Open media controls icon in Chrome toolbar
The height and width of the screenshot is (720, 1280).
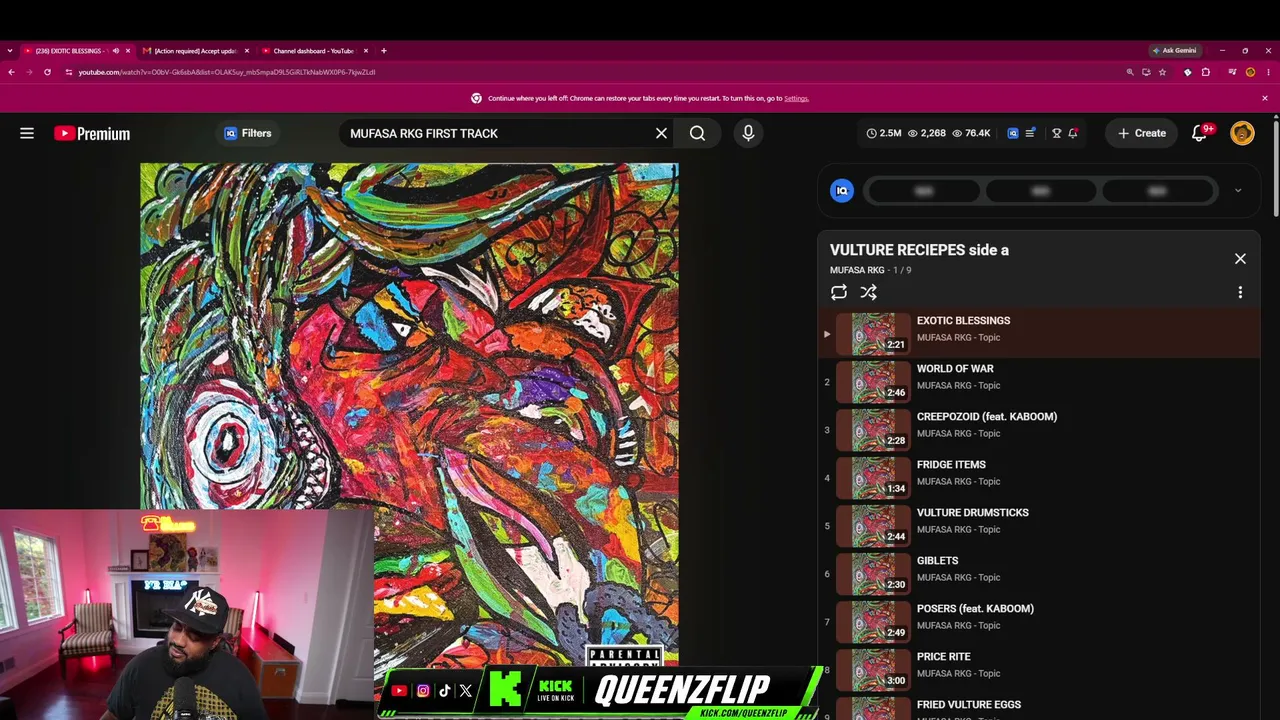coord(1232,72)
